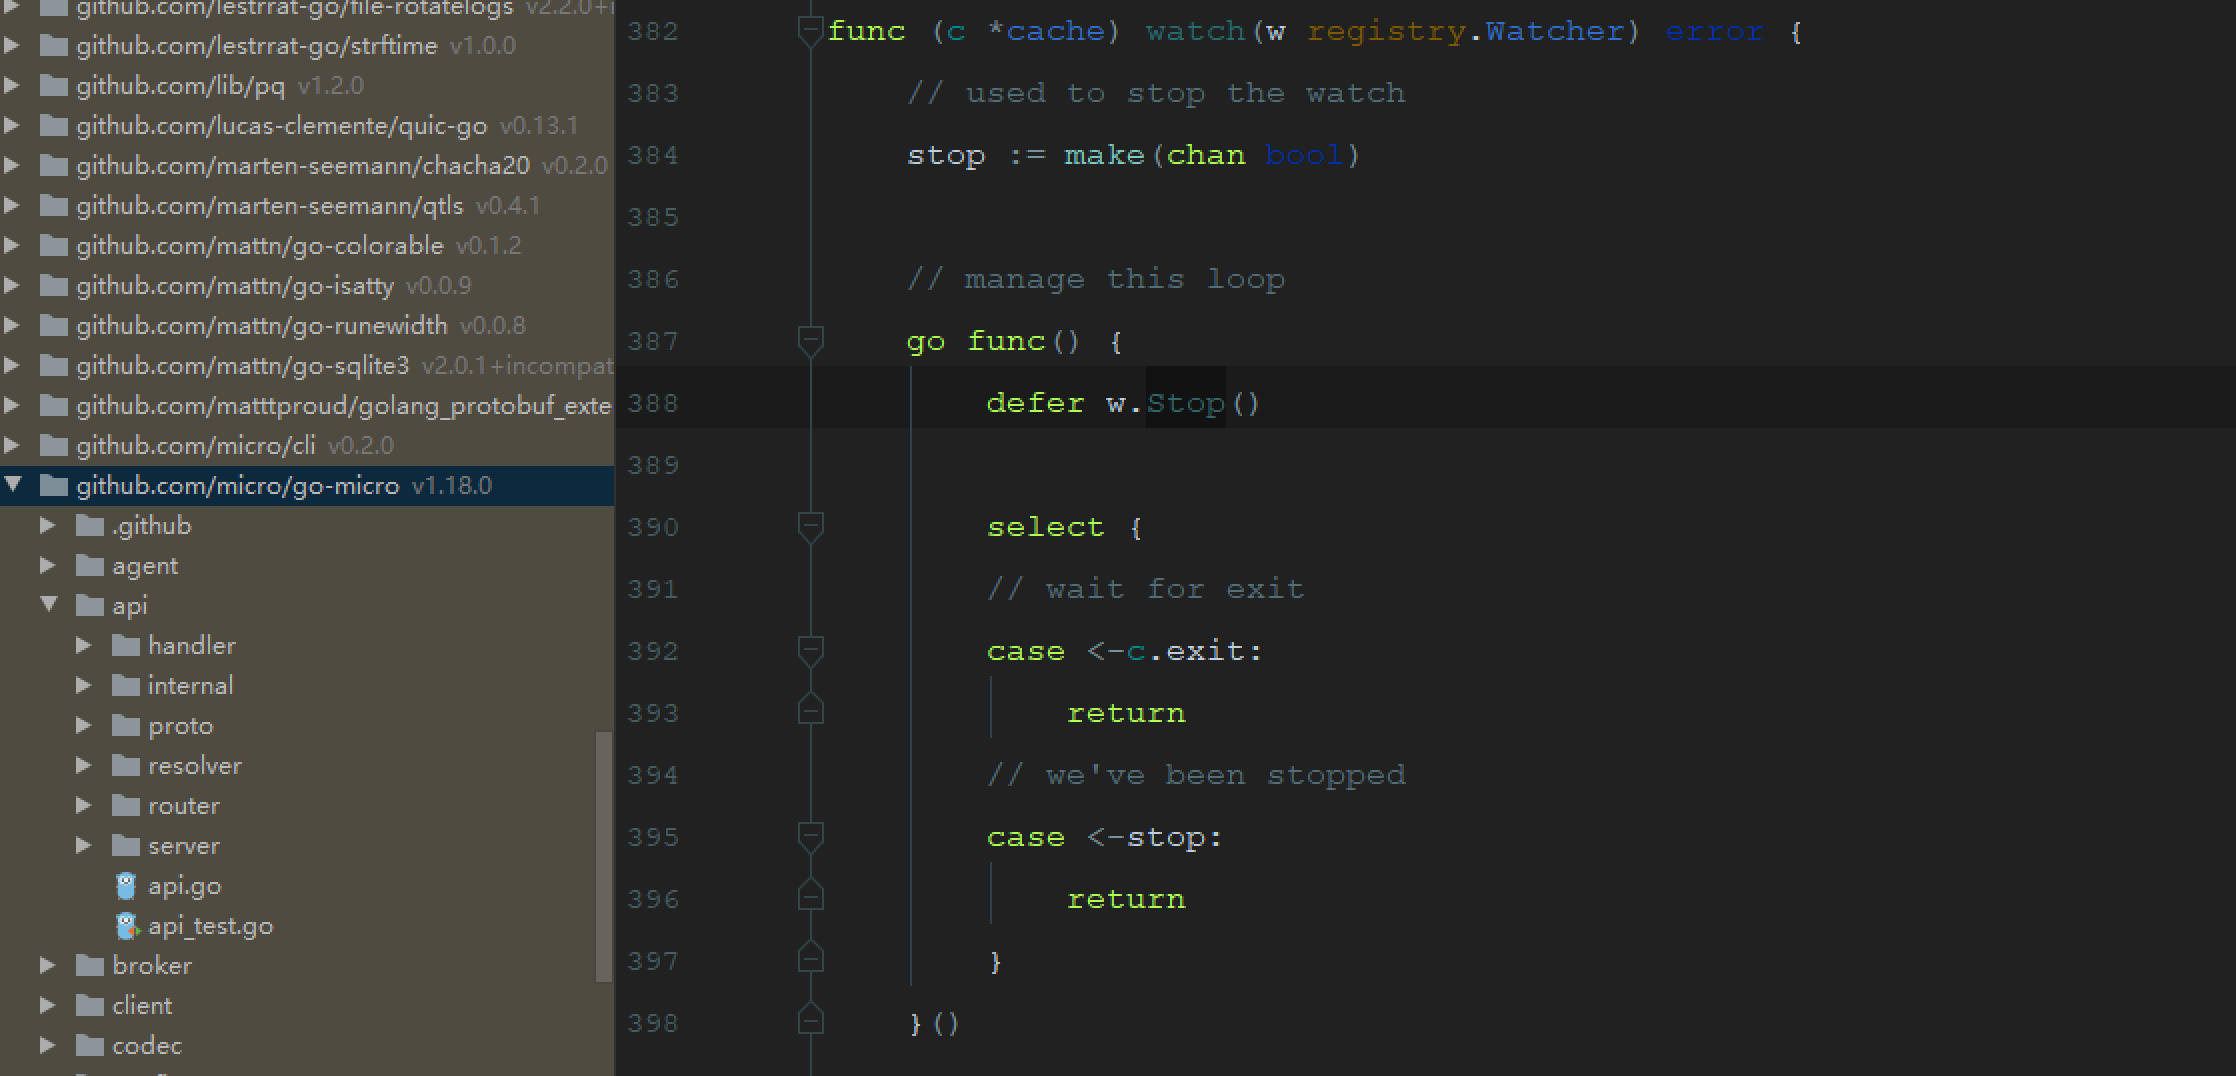This screenshot has height=1076, width=2236.
Task: Click the registry package reference on line 382
Action: 1386,32
